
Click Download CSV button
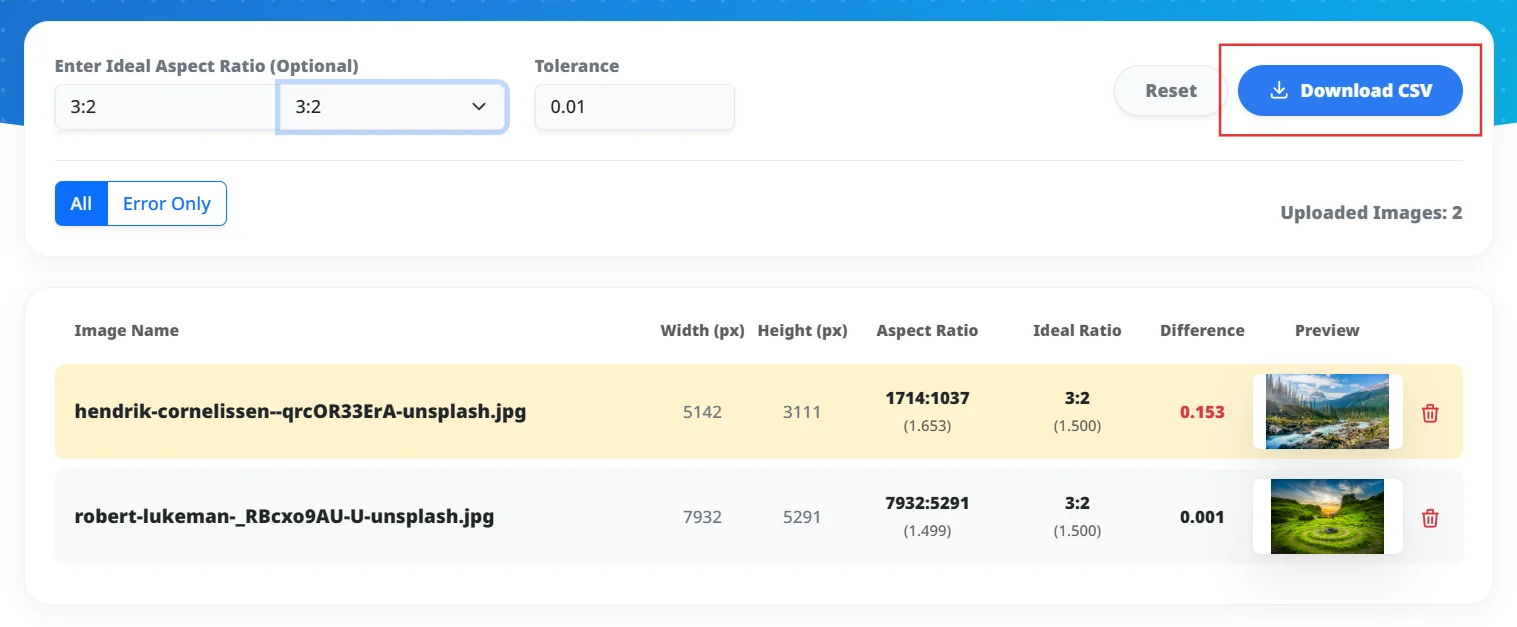pos(1350,91)
